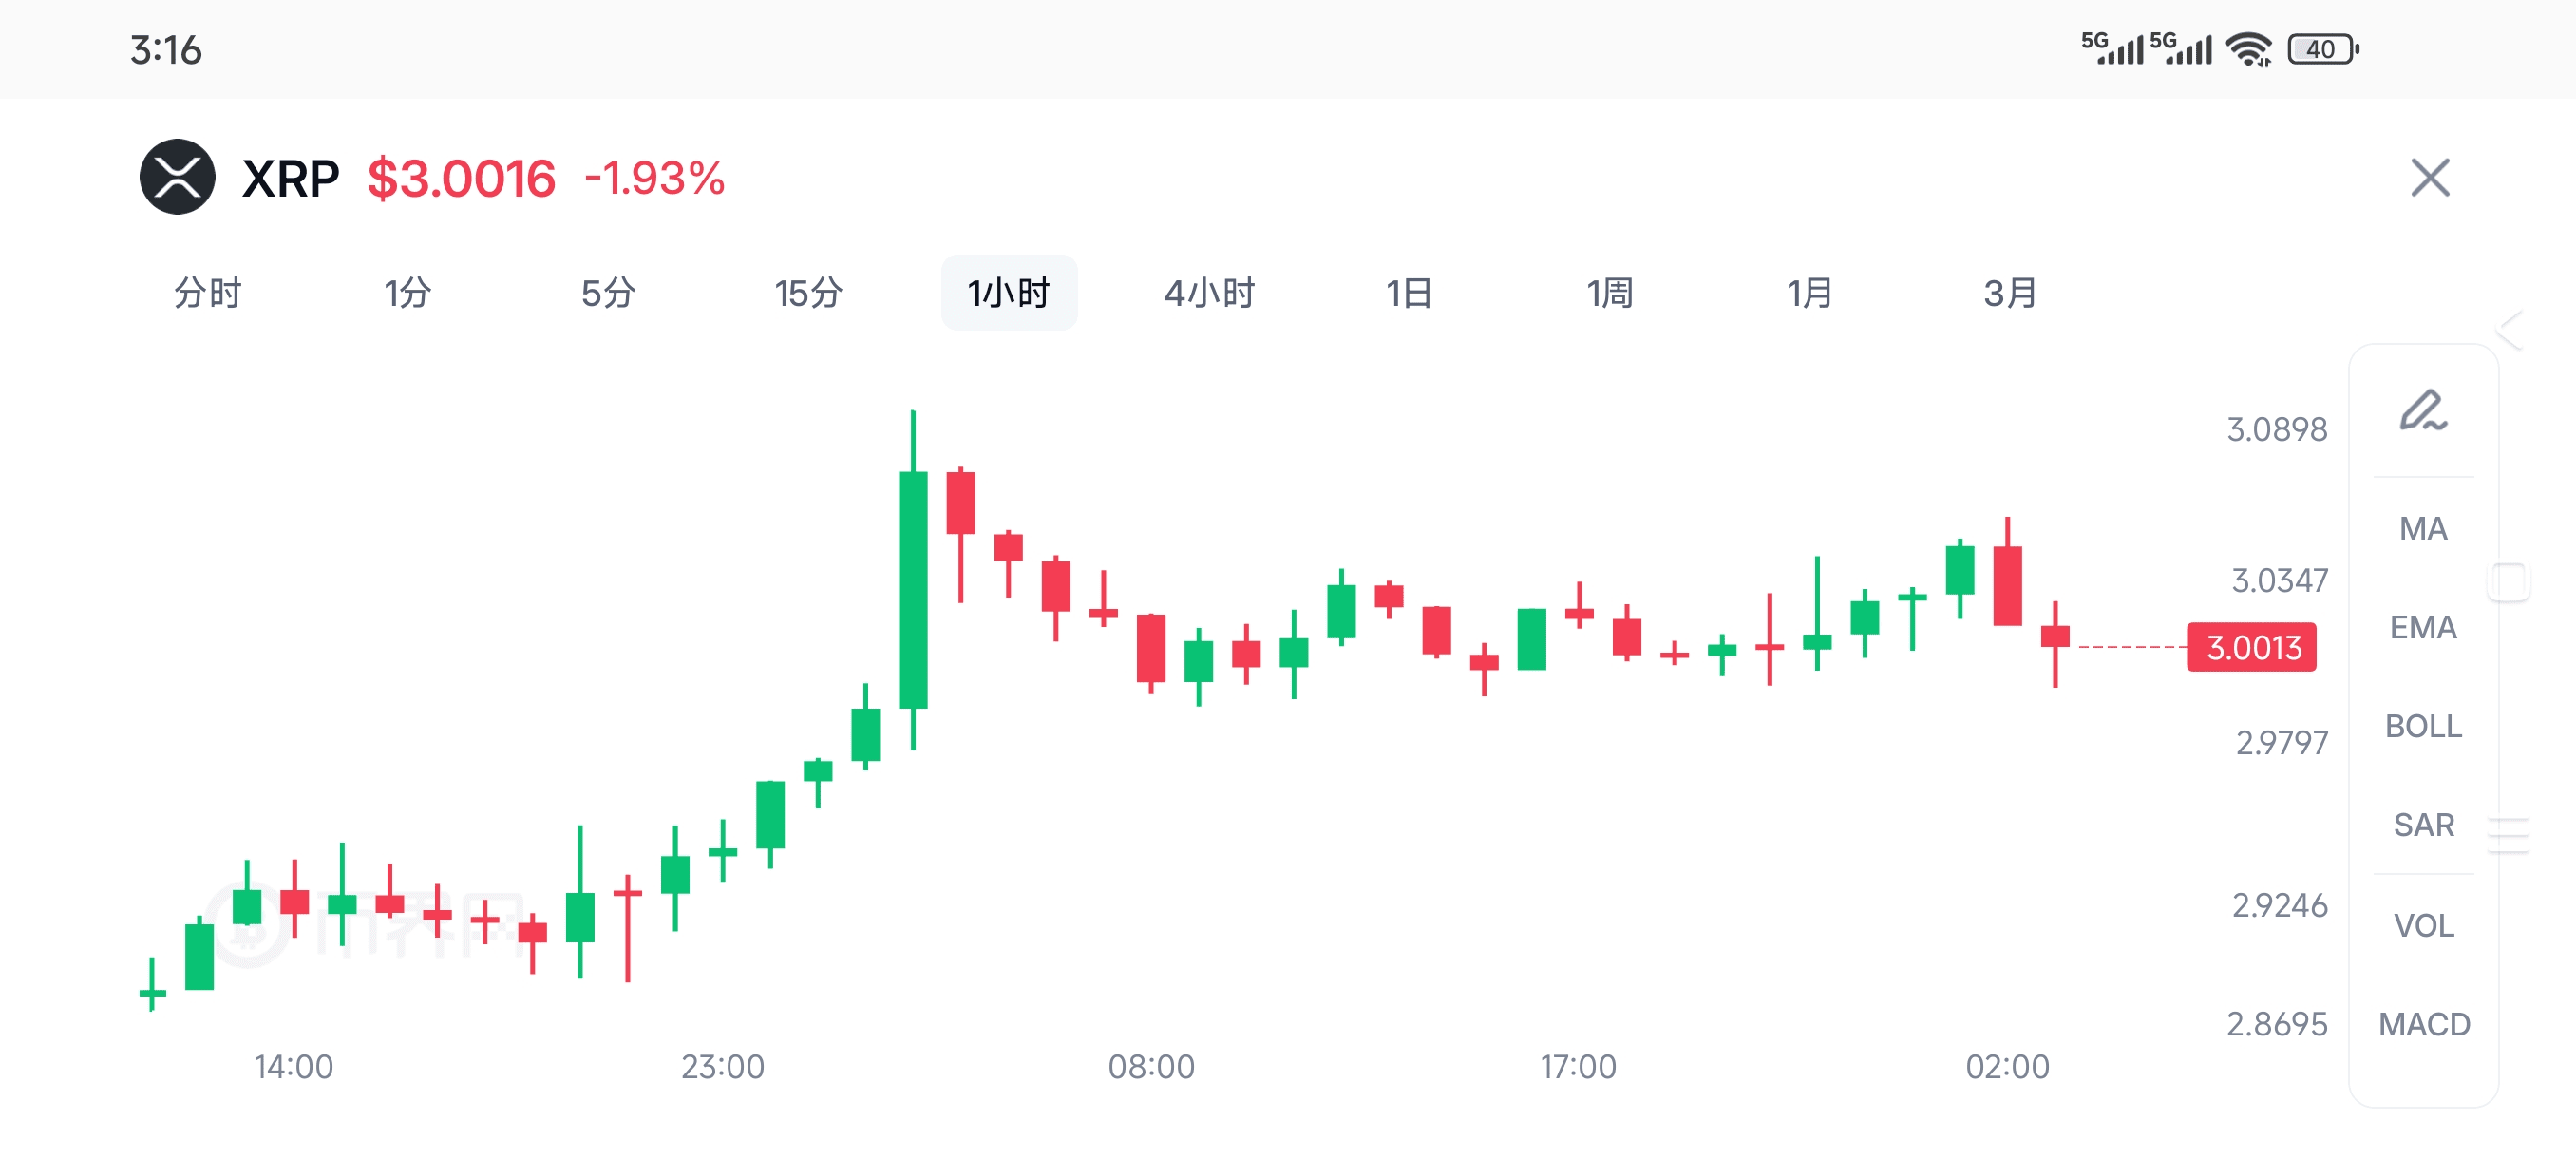This screenshot has height=1159, width=2576.
Task: Toggle the BOLL indicator
Action: (2423, 726)
